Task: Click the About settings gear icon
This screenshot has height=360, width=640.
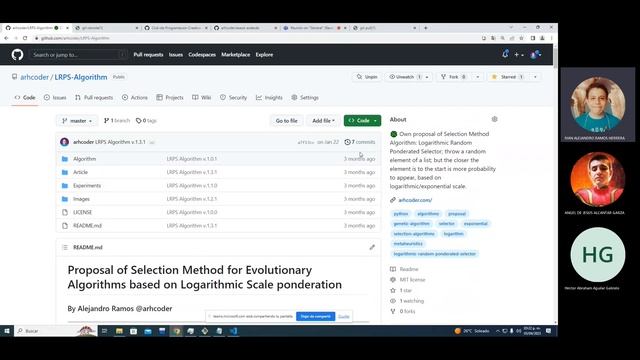Action: [494, 119]
